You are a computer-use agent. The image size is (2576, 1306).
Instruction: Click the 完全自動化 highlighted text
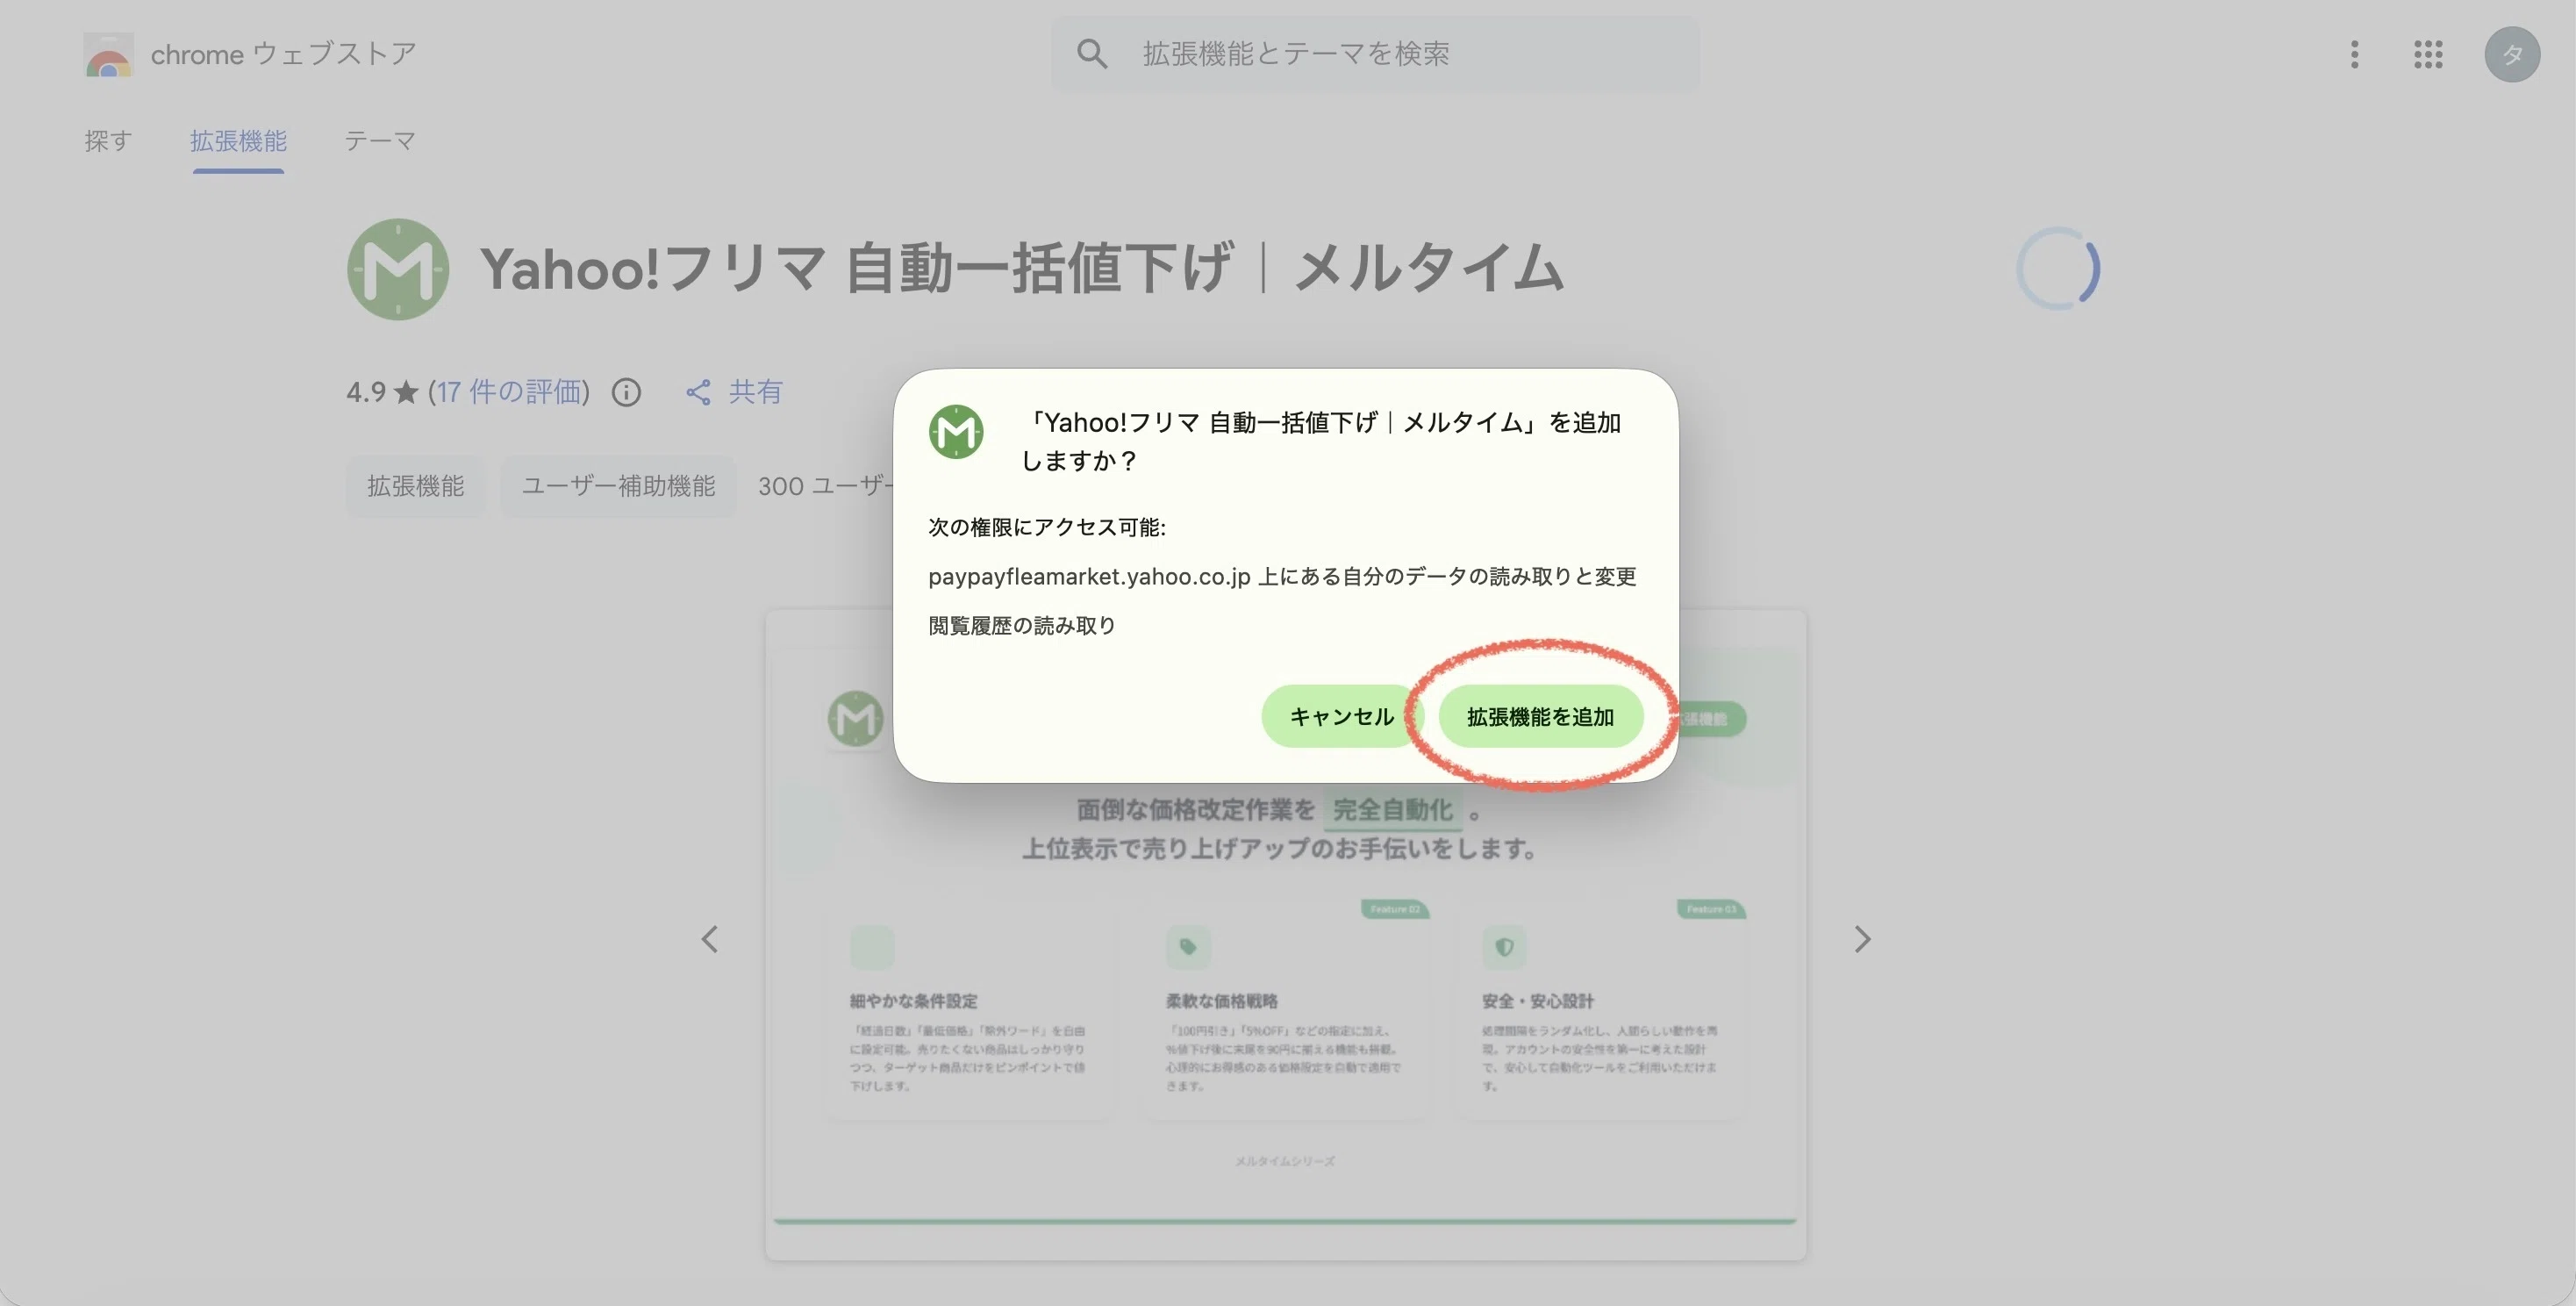coord(1393,810)
